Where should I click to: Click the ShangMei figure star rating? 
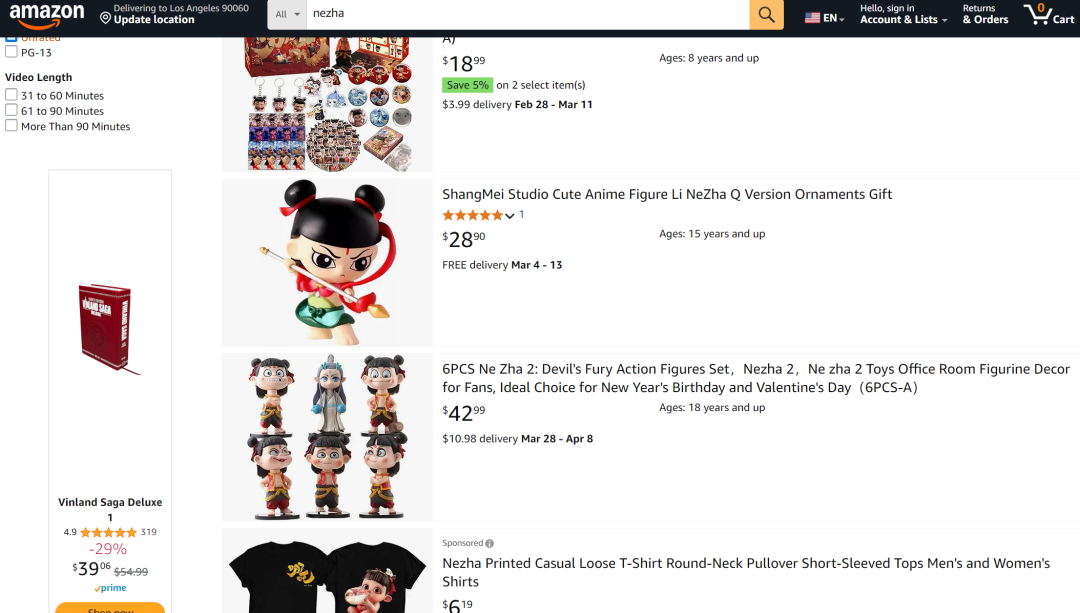[473, 215]
